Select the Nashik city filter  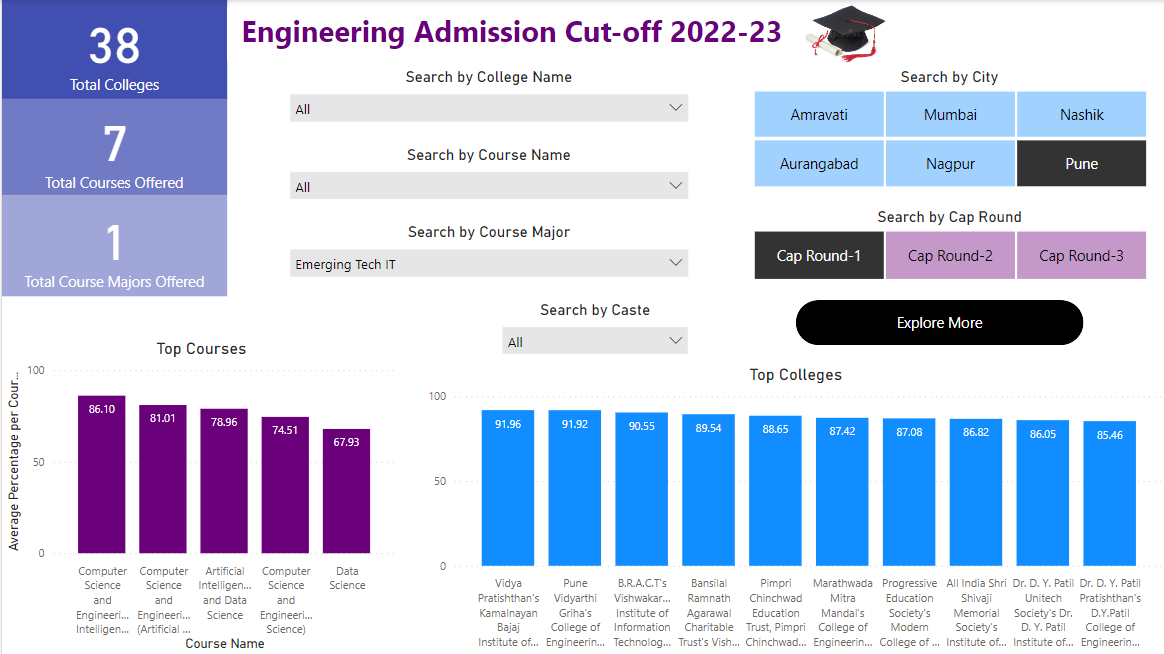(x=1080, y=114)
